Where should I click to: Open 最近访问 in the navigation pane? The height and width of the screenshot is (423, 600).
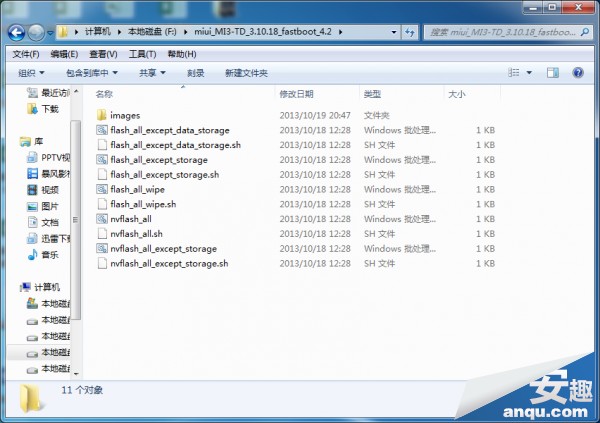point(49,93)
